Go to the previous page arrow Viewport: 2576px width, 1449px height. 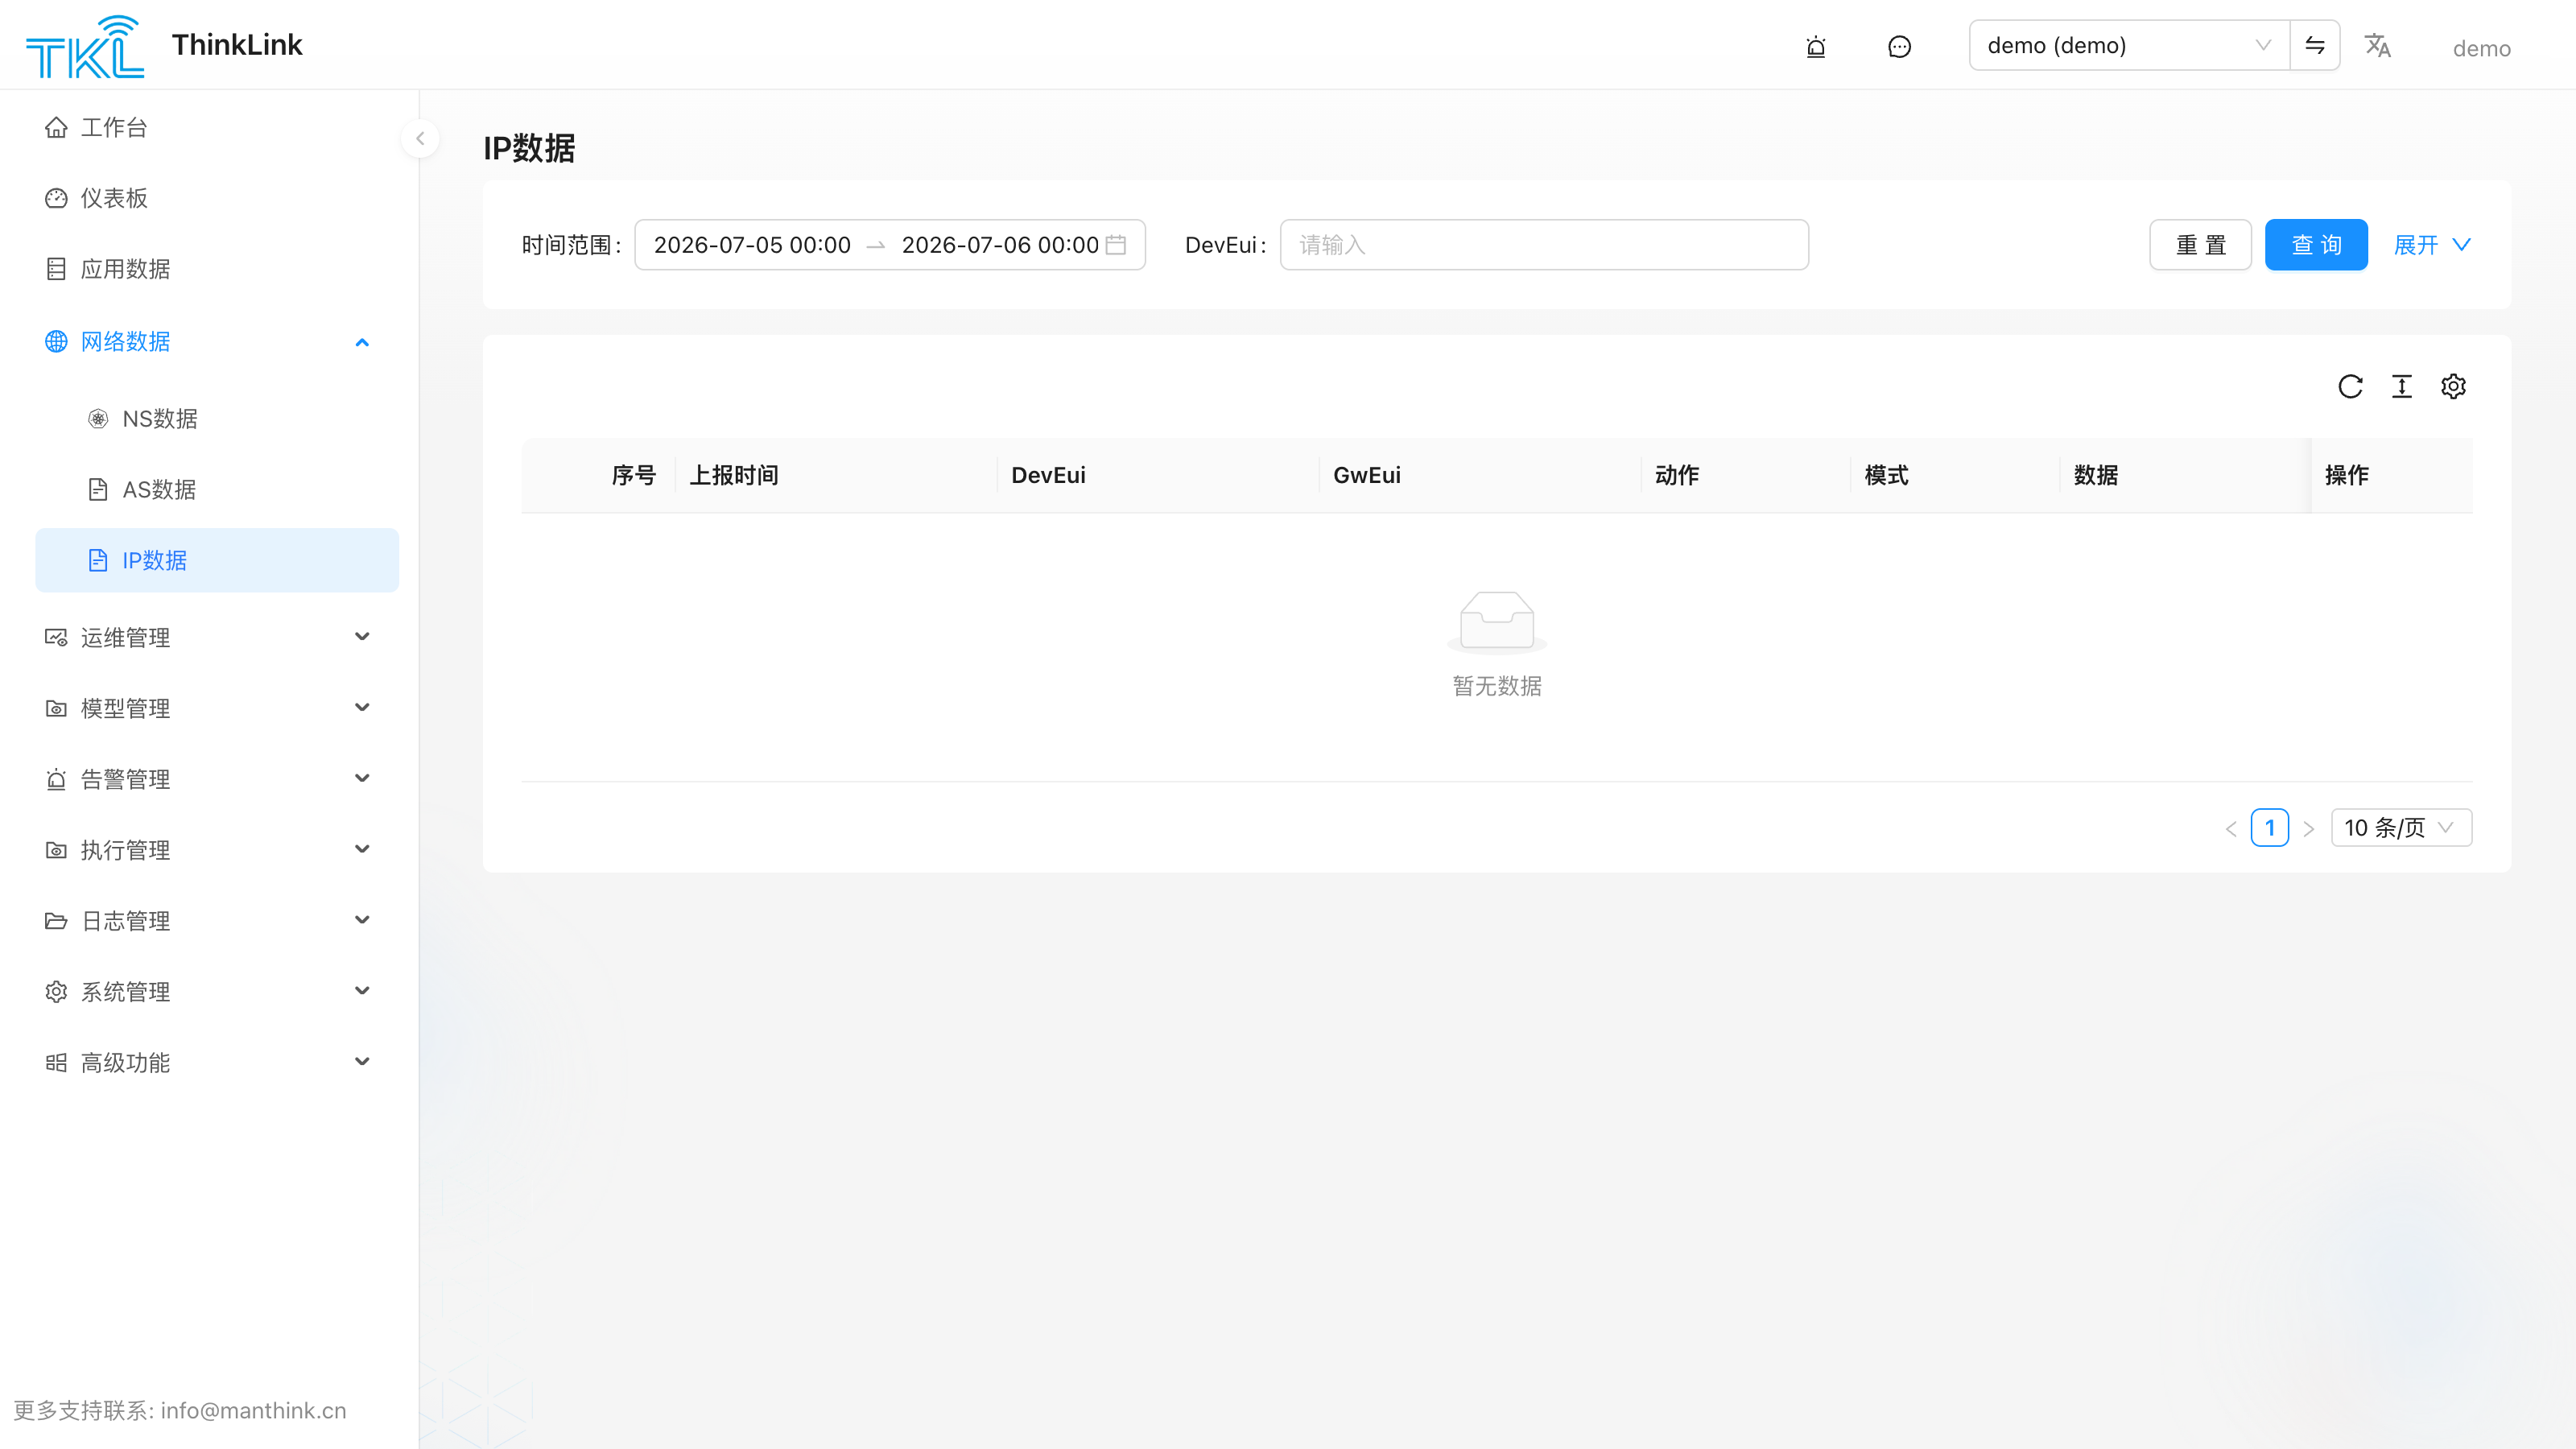pos(2231,828)
